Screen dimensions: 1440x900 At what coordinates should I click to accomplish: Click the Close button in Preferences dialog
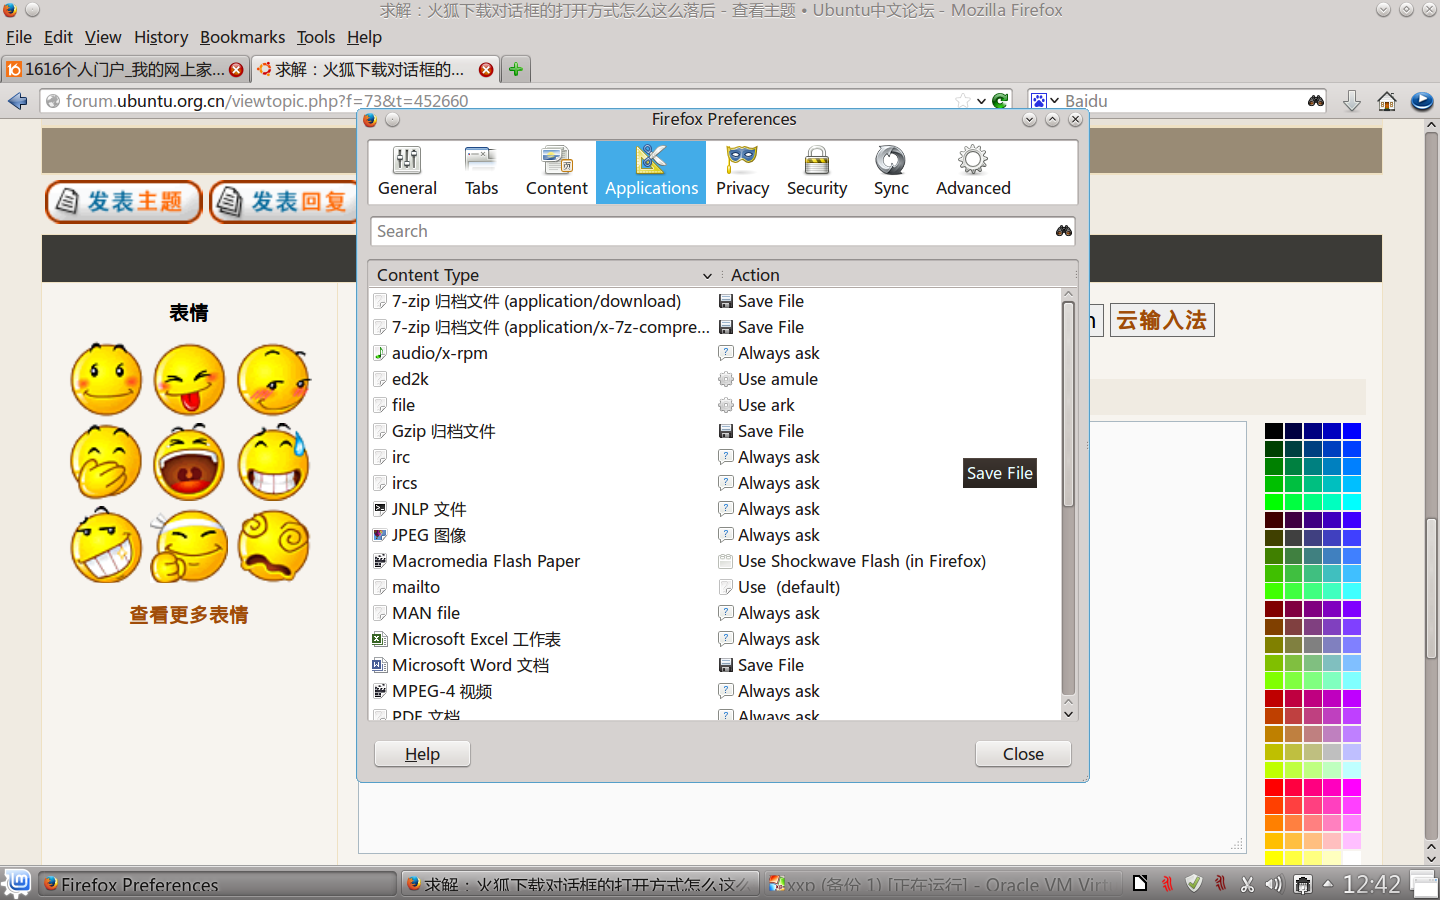(x=1023, y=754)
